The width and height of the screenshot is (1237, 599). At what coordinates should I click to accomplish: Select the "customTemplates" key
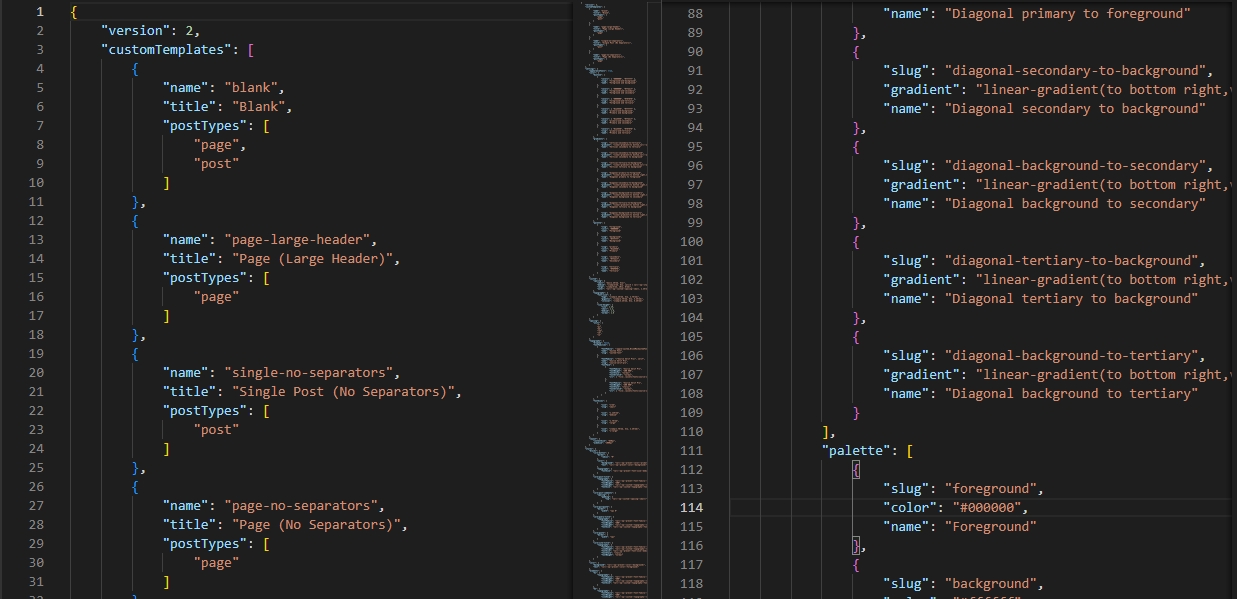[x=166, y=49]
